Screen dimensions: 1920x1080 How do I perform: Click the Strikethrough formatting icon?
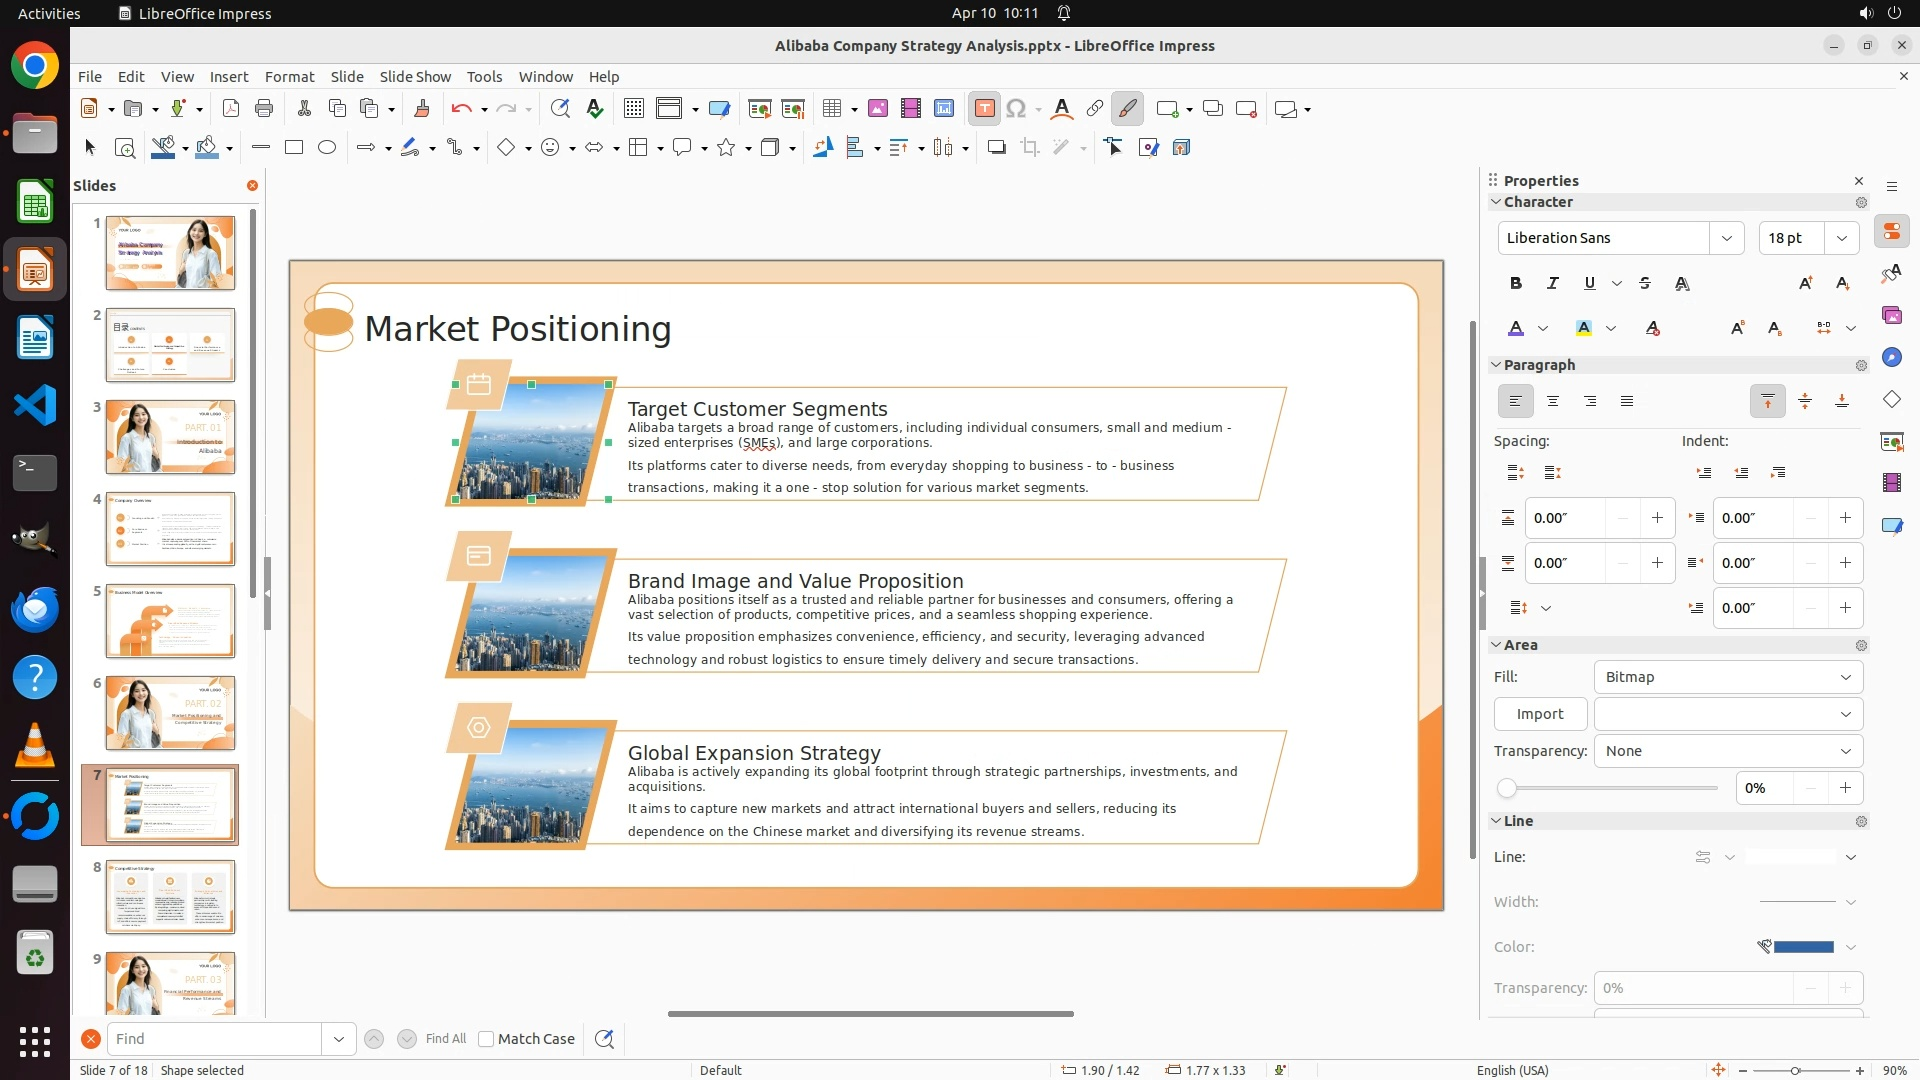click(x=1645, y=284)
